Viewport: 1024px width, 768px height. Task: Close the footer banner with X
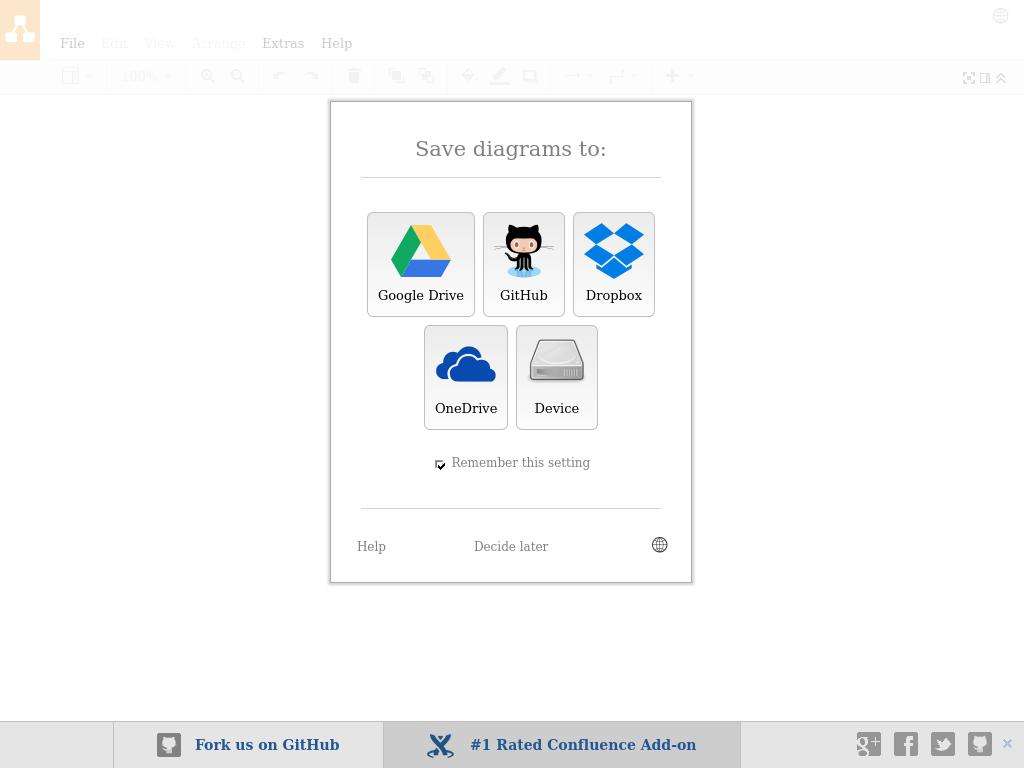1007,743
